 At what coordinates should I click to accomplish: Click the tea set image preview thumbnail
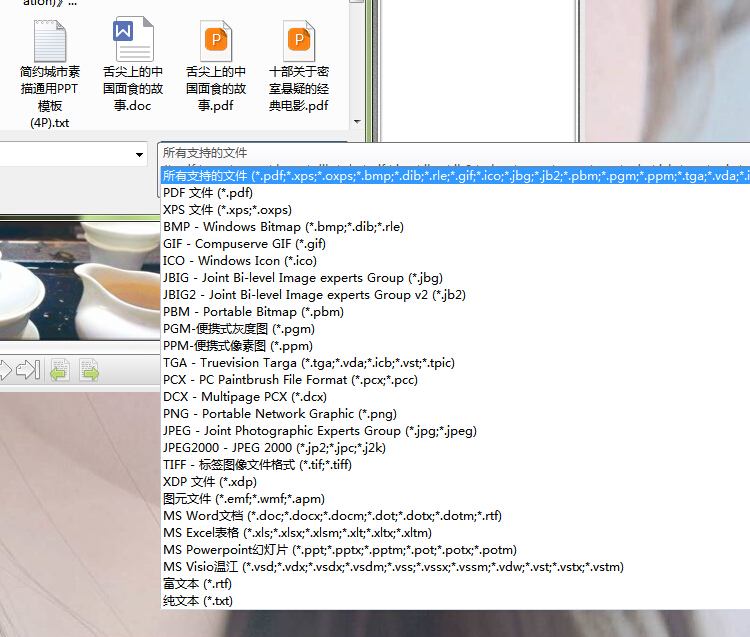80,280
